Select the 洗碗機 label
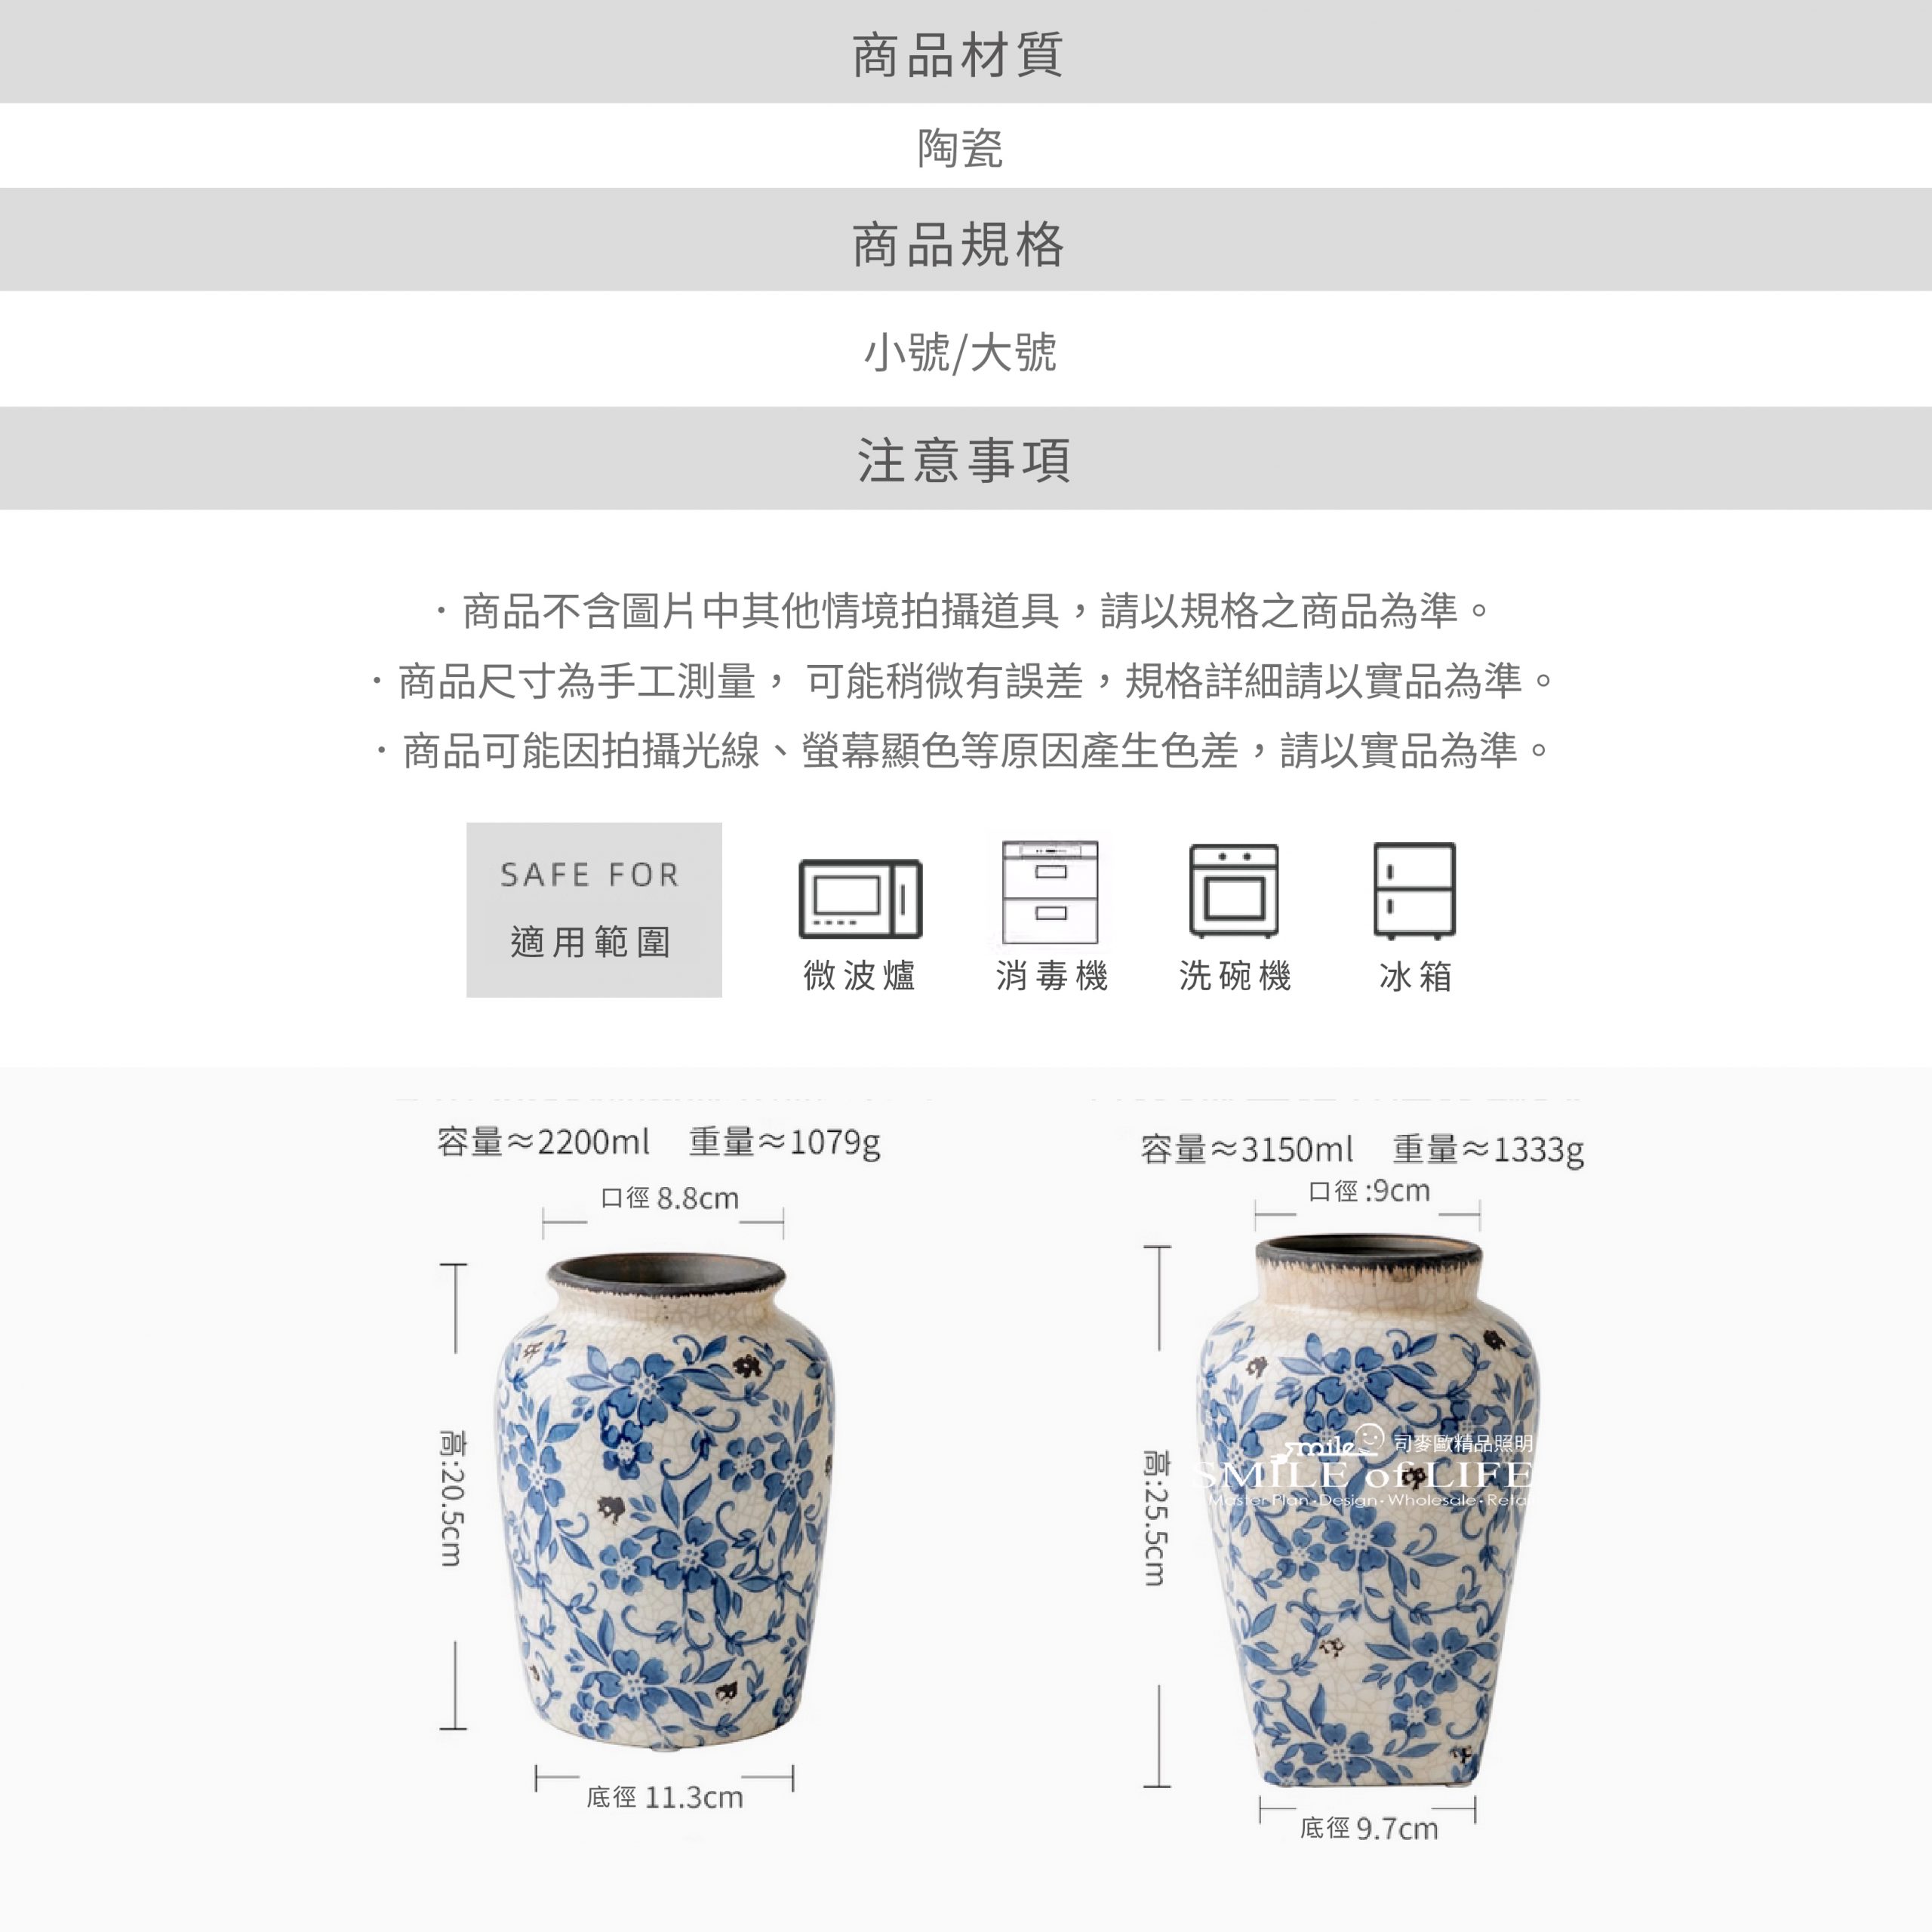 click(1235, 975)
